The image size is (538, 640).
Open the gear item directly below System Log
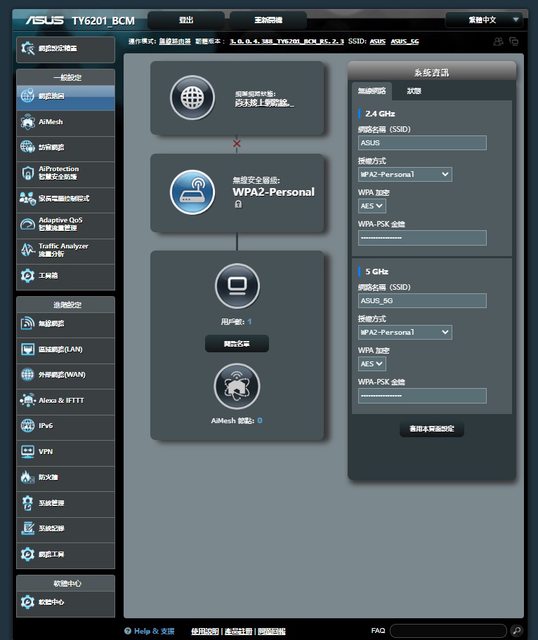(65, 554)
